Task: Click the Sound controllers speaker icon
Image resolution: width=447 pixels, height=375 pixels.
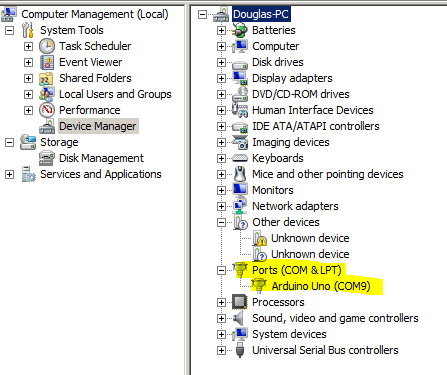Action: coord(238,318)
